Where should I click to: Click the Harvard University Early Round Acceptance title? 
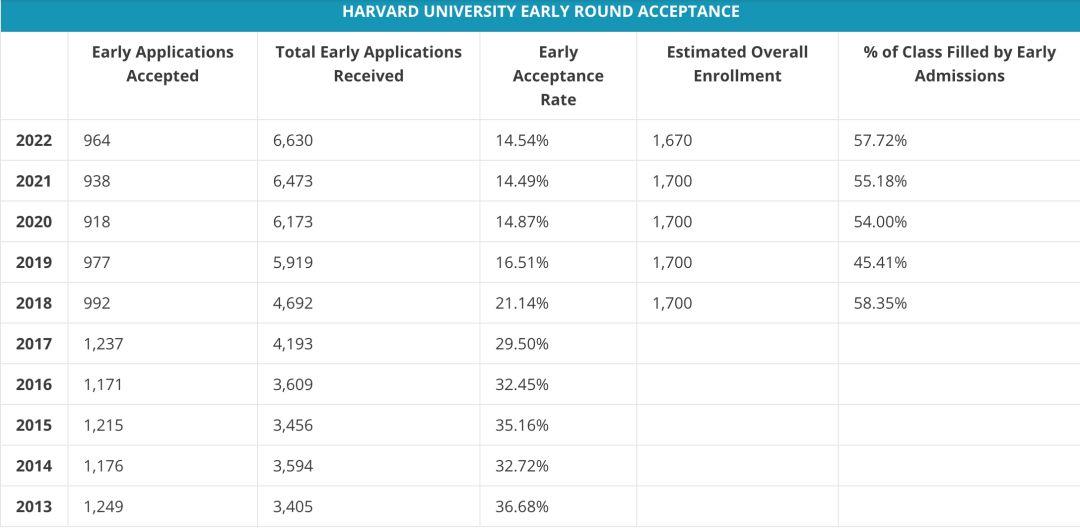540,12
